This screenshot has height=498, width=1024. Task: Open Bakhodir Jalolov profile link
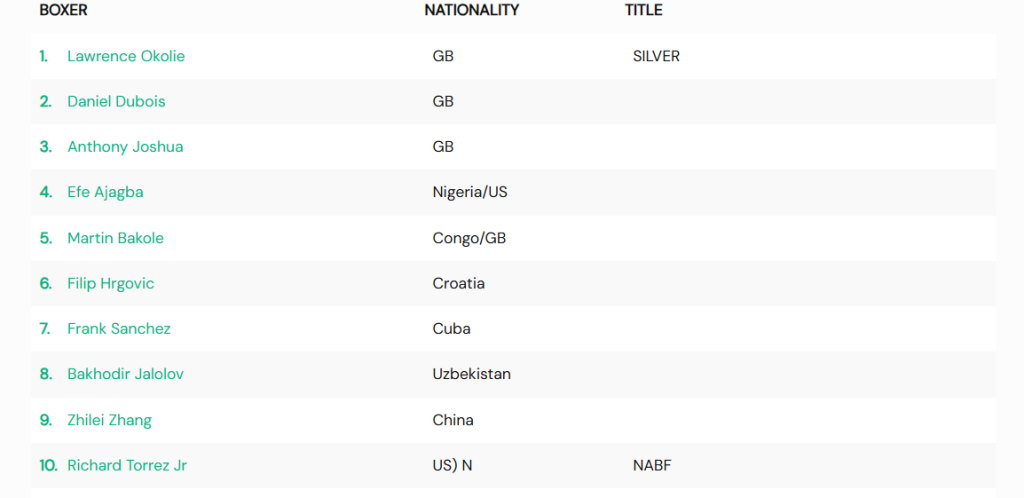pos(125,375)
